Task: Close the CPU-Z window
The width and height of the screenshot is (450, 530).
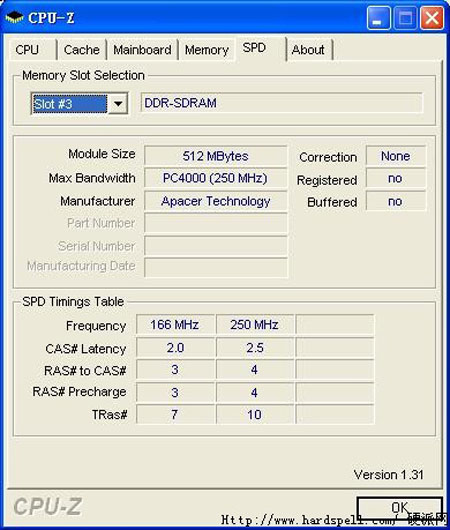Action: (x=432, y=18)
